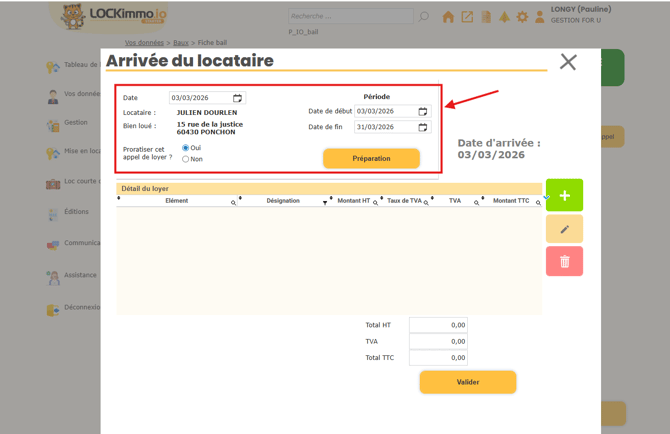Click the red trash delete button
The height and width of the screenshot is (434, 670).
click(x=564, y=262)
